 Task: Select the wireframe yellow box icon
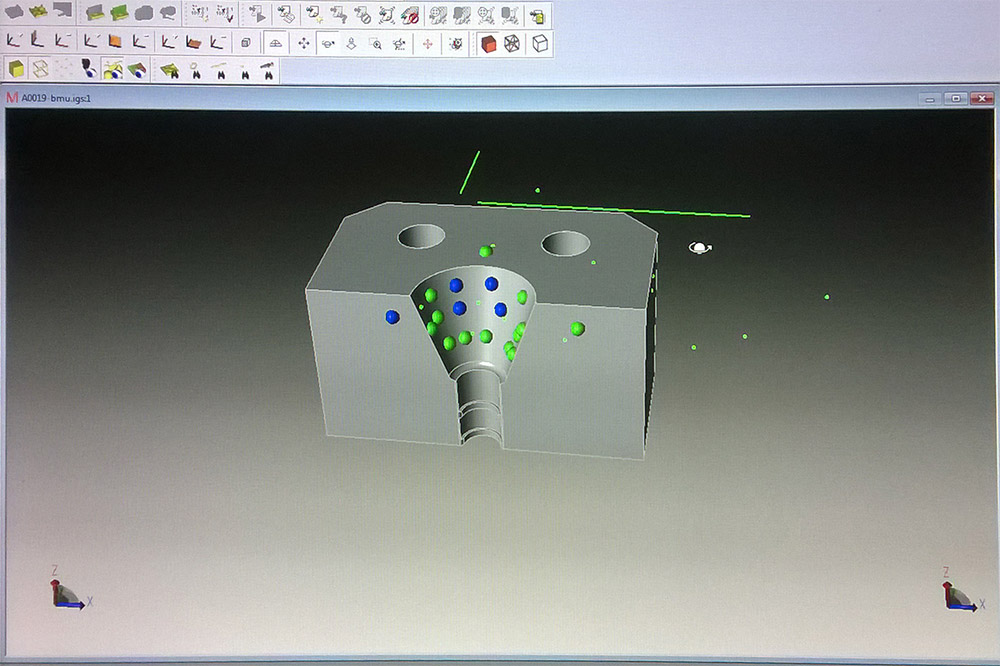click(x=41, y=70)
